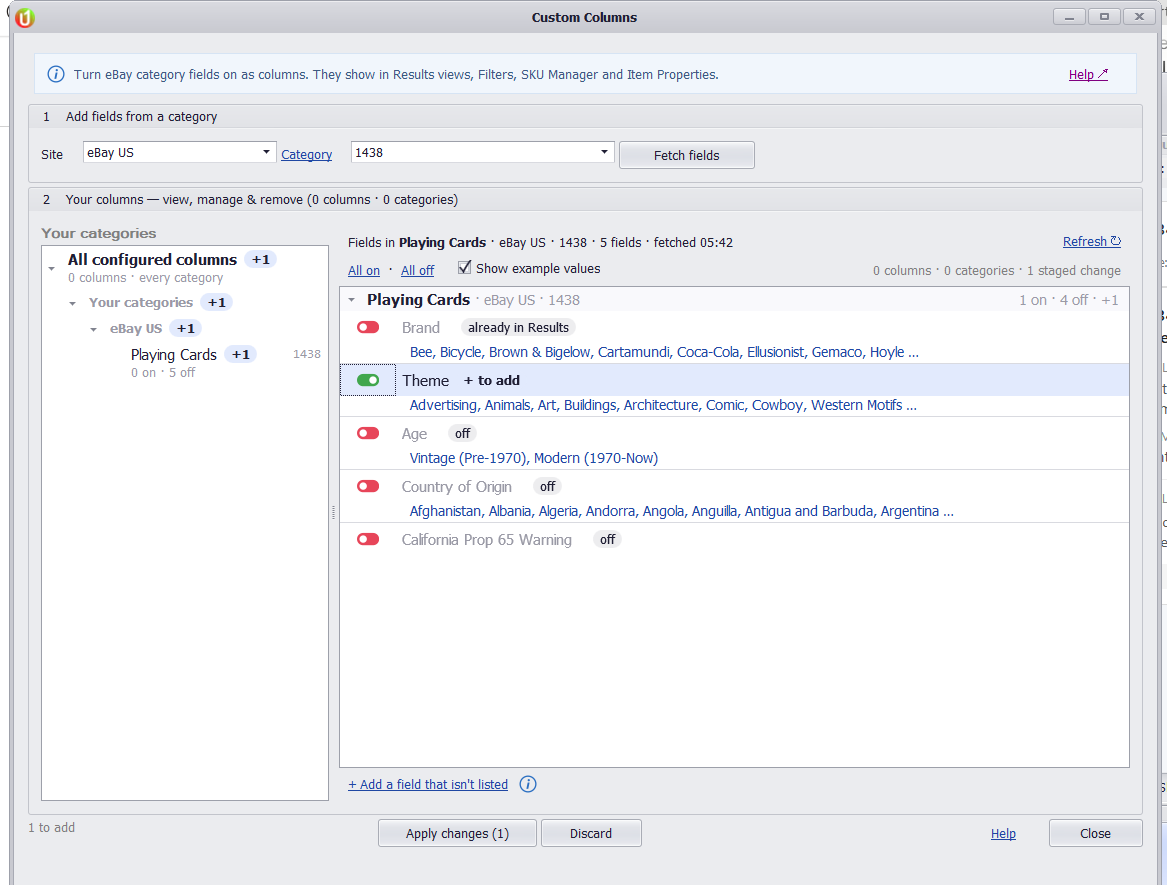This screenshot has width=1167, height=885.
Task: Toggle the Brand field switch
Action: tap(368, 328)
